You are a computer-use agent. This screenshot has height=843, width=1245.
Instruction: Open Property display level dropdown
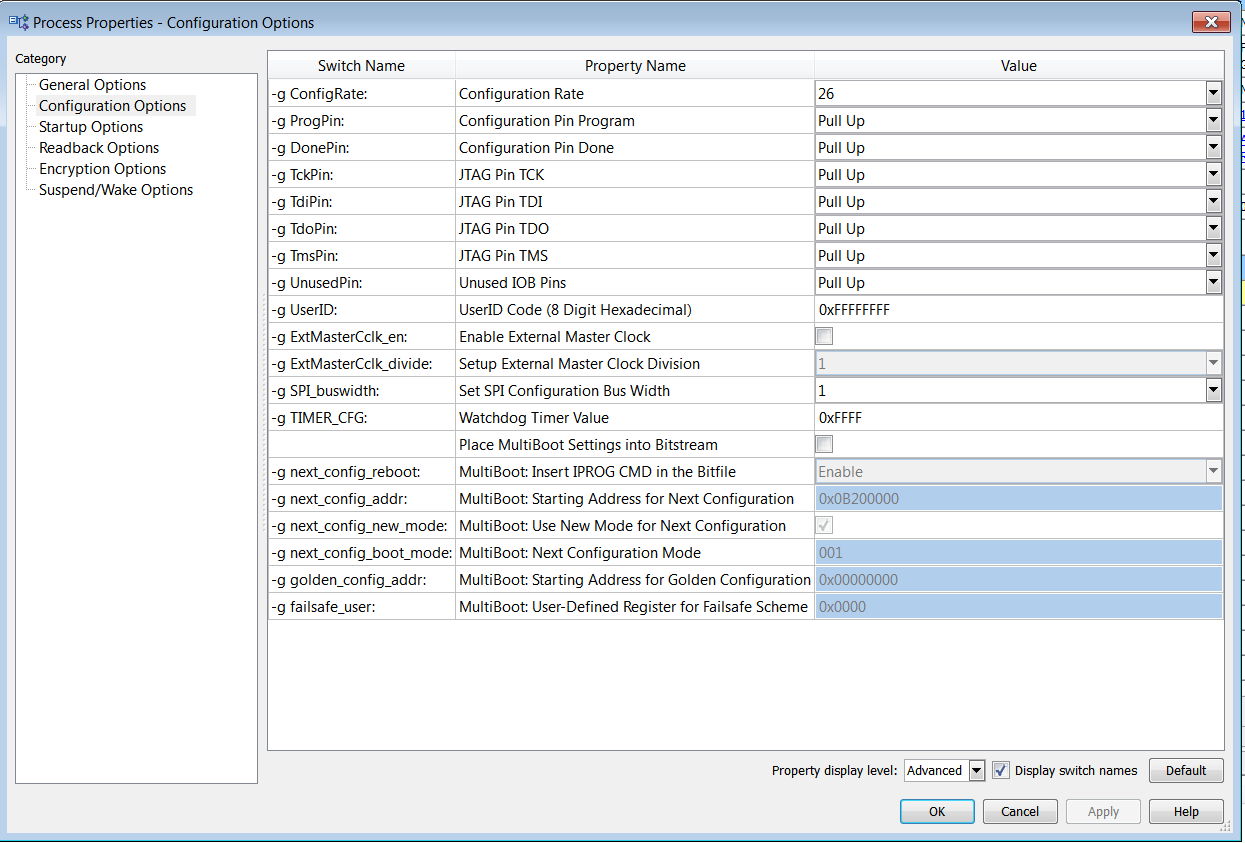[x=977, y=770]
